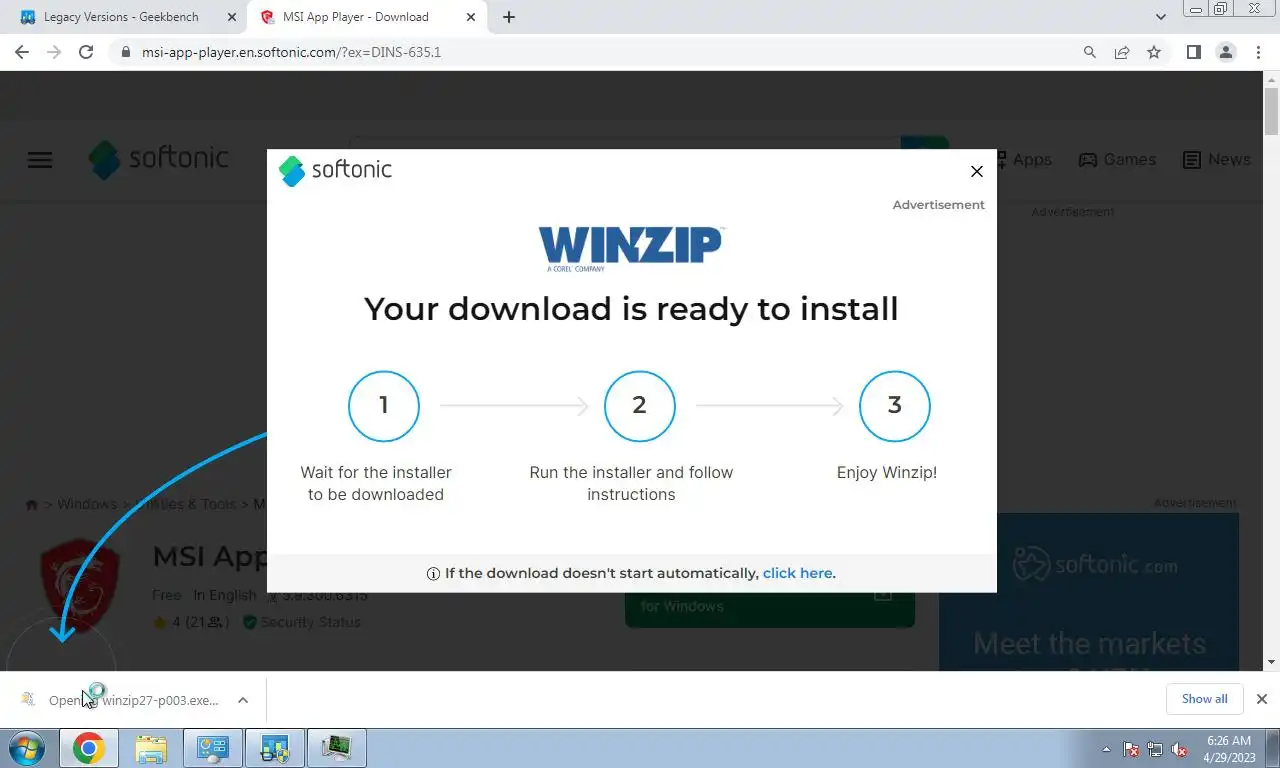This screenshot has height=768, width=1280.
Task: Click the MSI dragon app icon
Action: 80,585
